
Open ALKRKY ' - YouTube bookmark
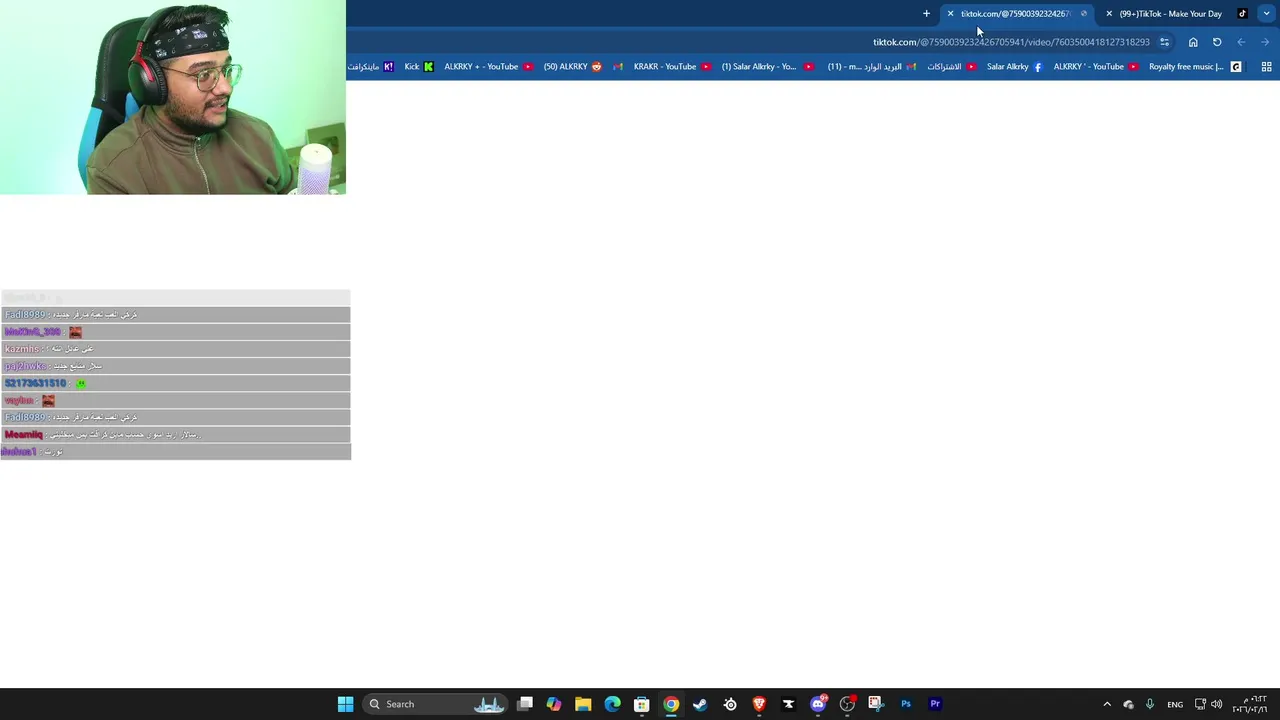[1095, 67]
